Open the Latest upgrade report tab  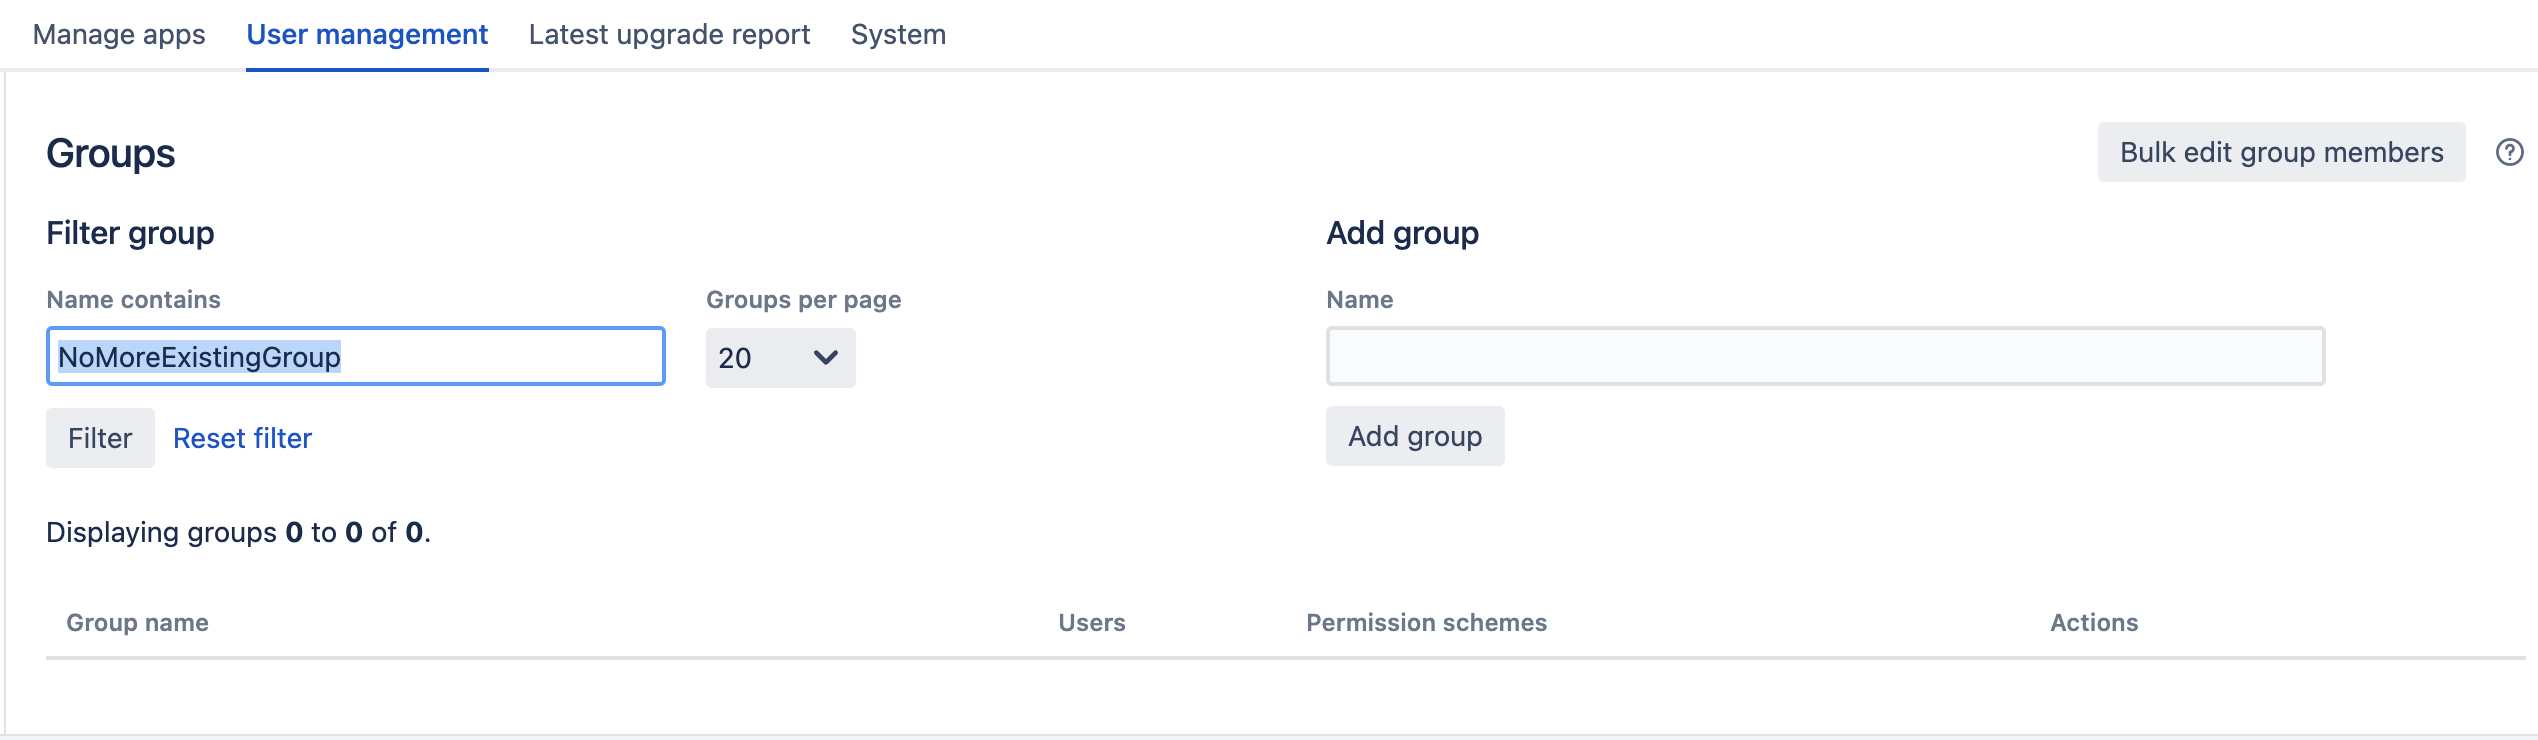(x=669, y=34)
